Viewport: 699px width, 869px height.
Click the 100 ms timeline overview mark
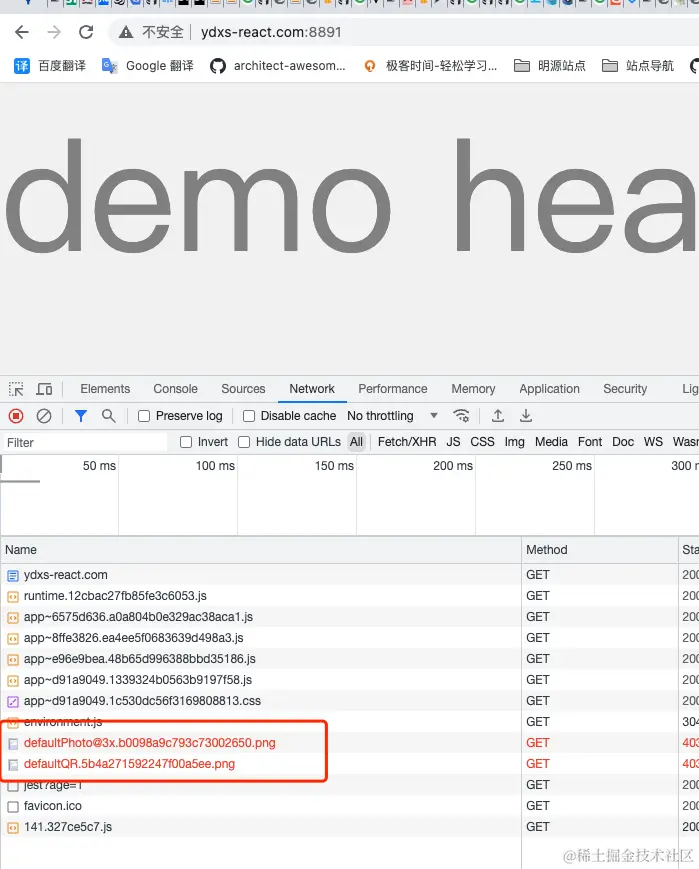click(215, 466)
